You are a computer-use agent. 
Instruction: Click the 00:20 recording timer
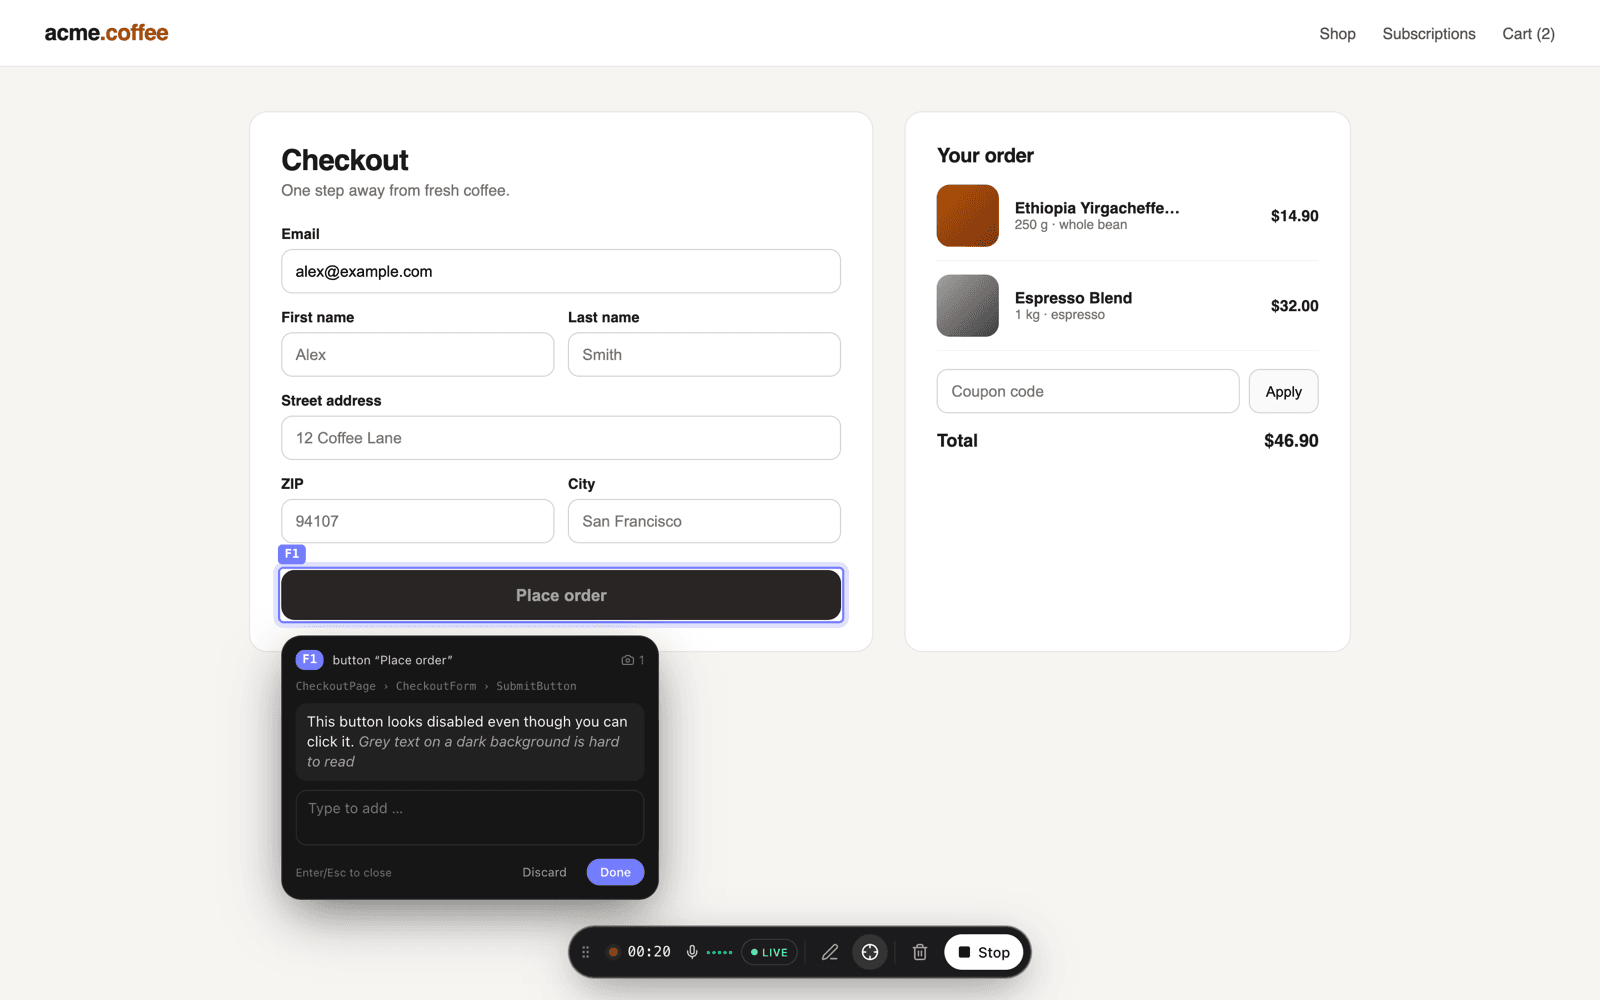point(649,952)
